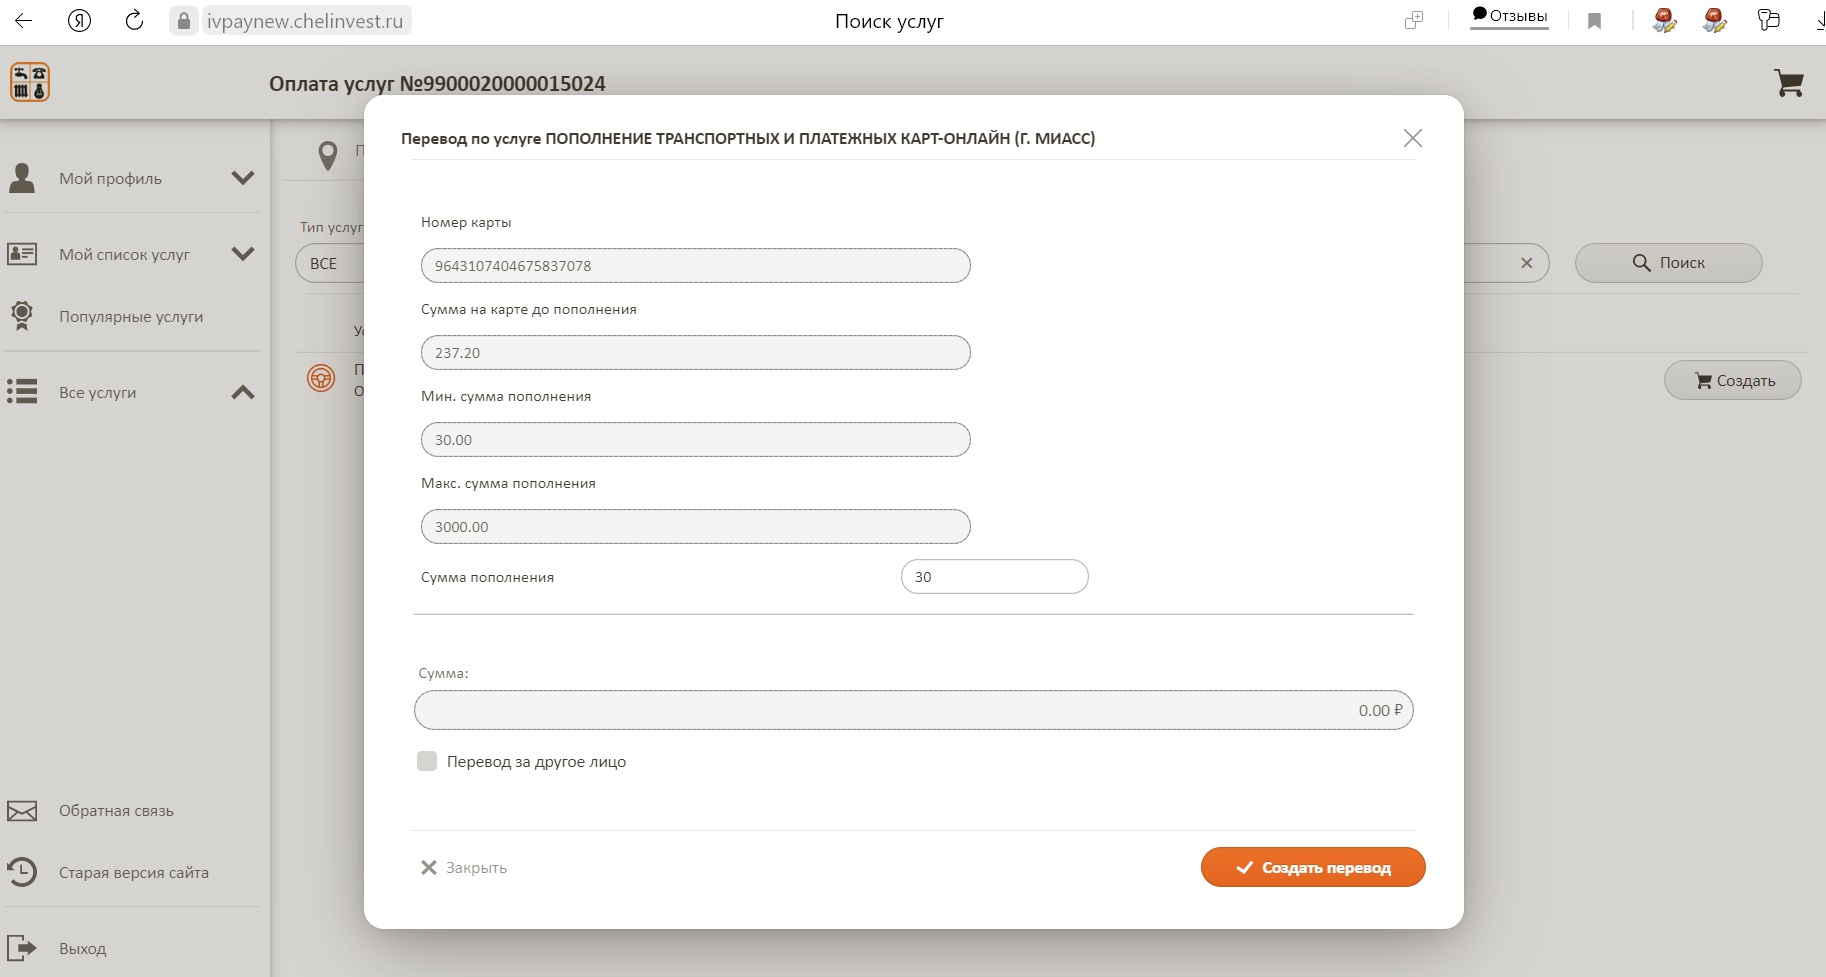Image resolution: width=1826 pixels, height=977 pixels.
Task: Click the bookmark icon in the browser toolbar
Action: click(1595, 21)
